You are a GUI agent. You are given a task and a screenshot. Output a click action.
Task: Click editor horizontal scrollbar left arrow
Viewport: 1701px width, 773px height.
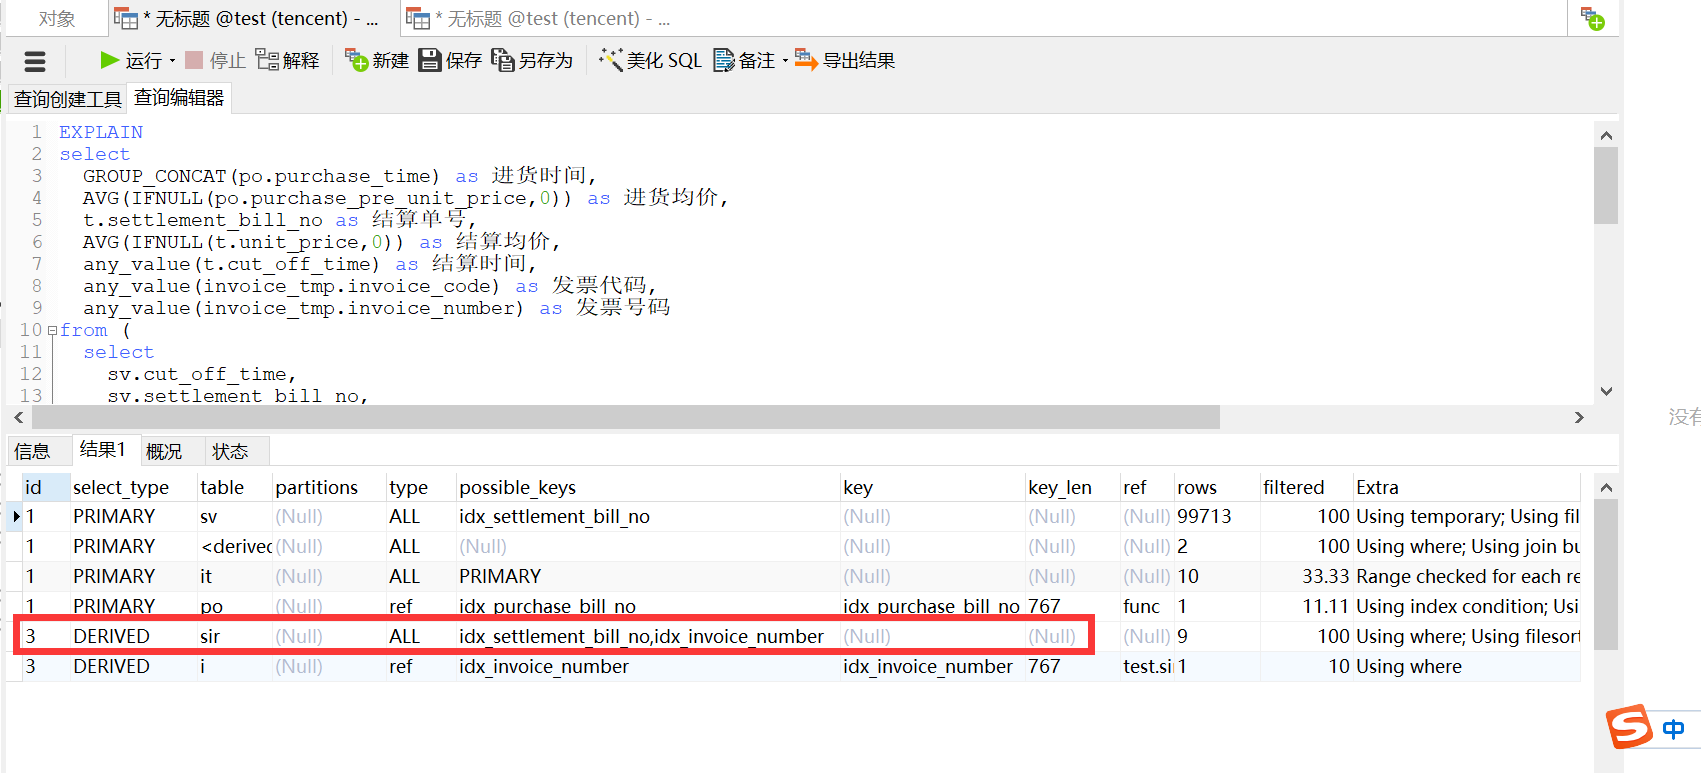[x=19, y=417]
